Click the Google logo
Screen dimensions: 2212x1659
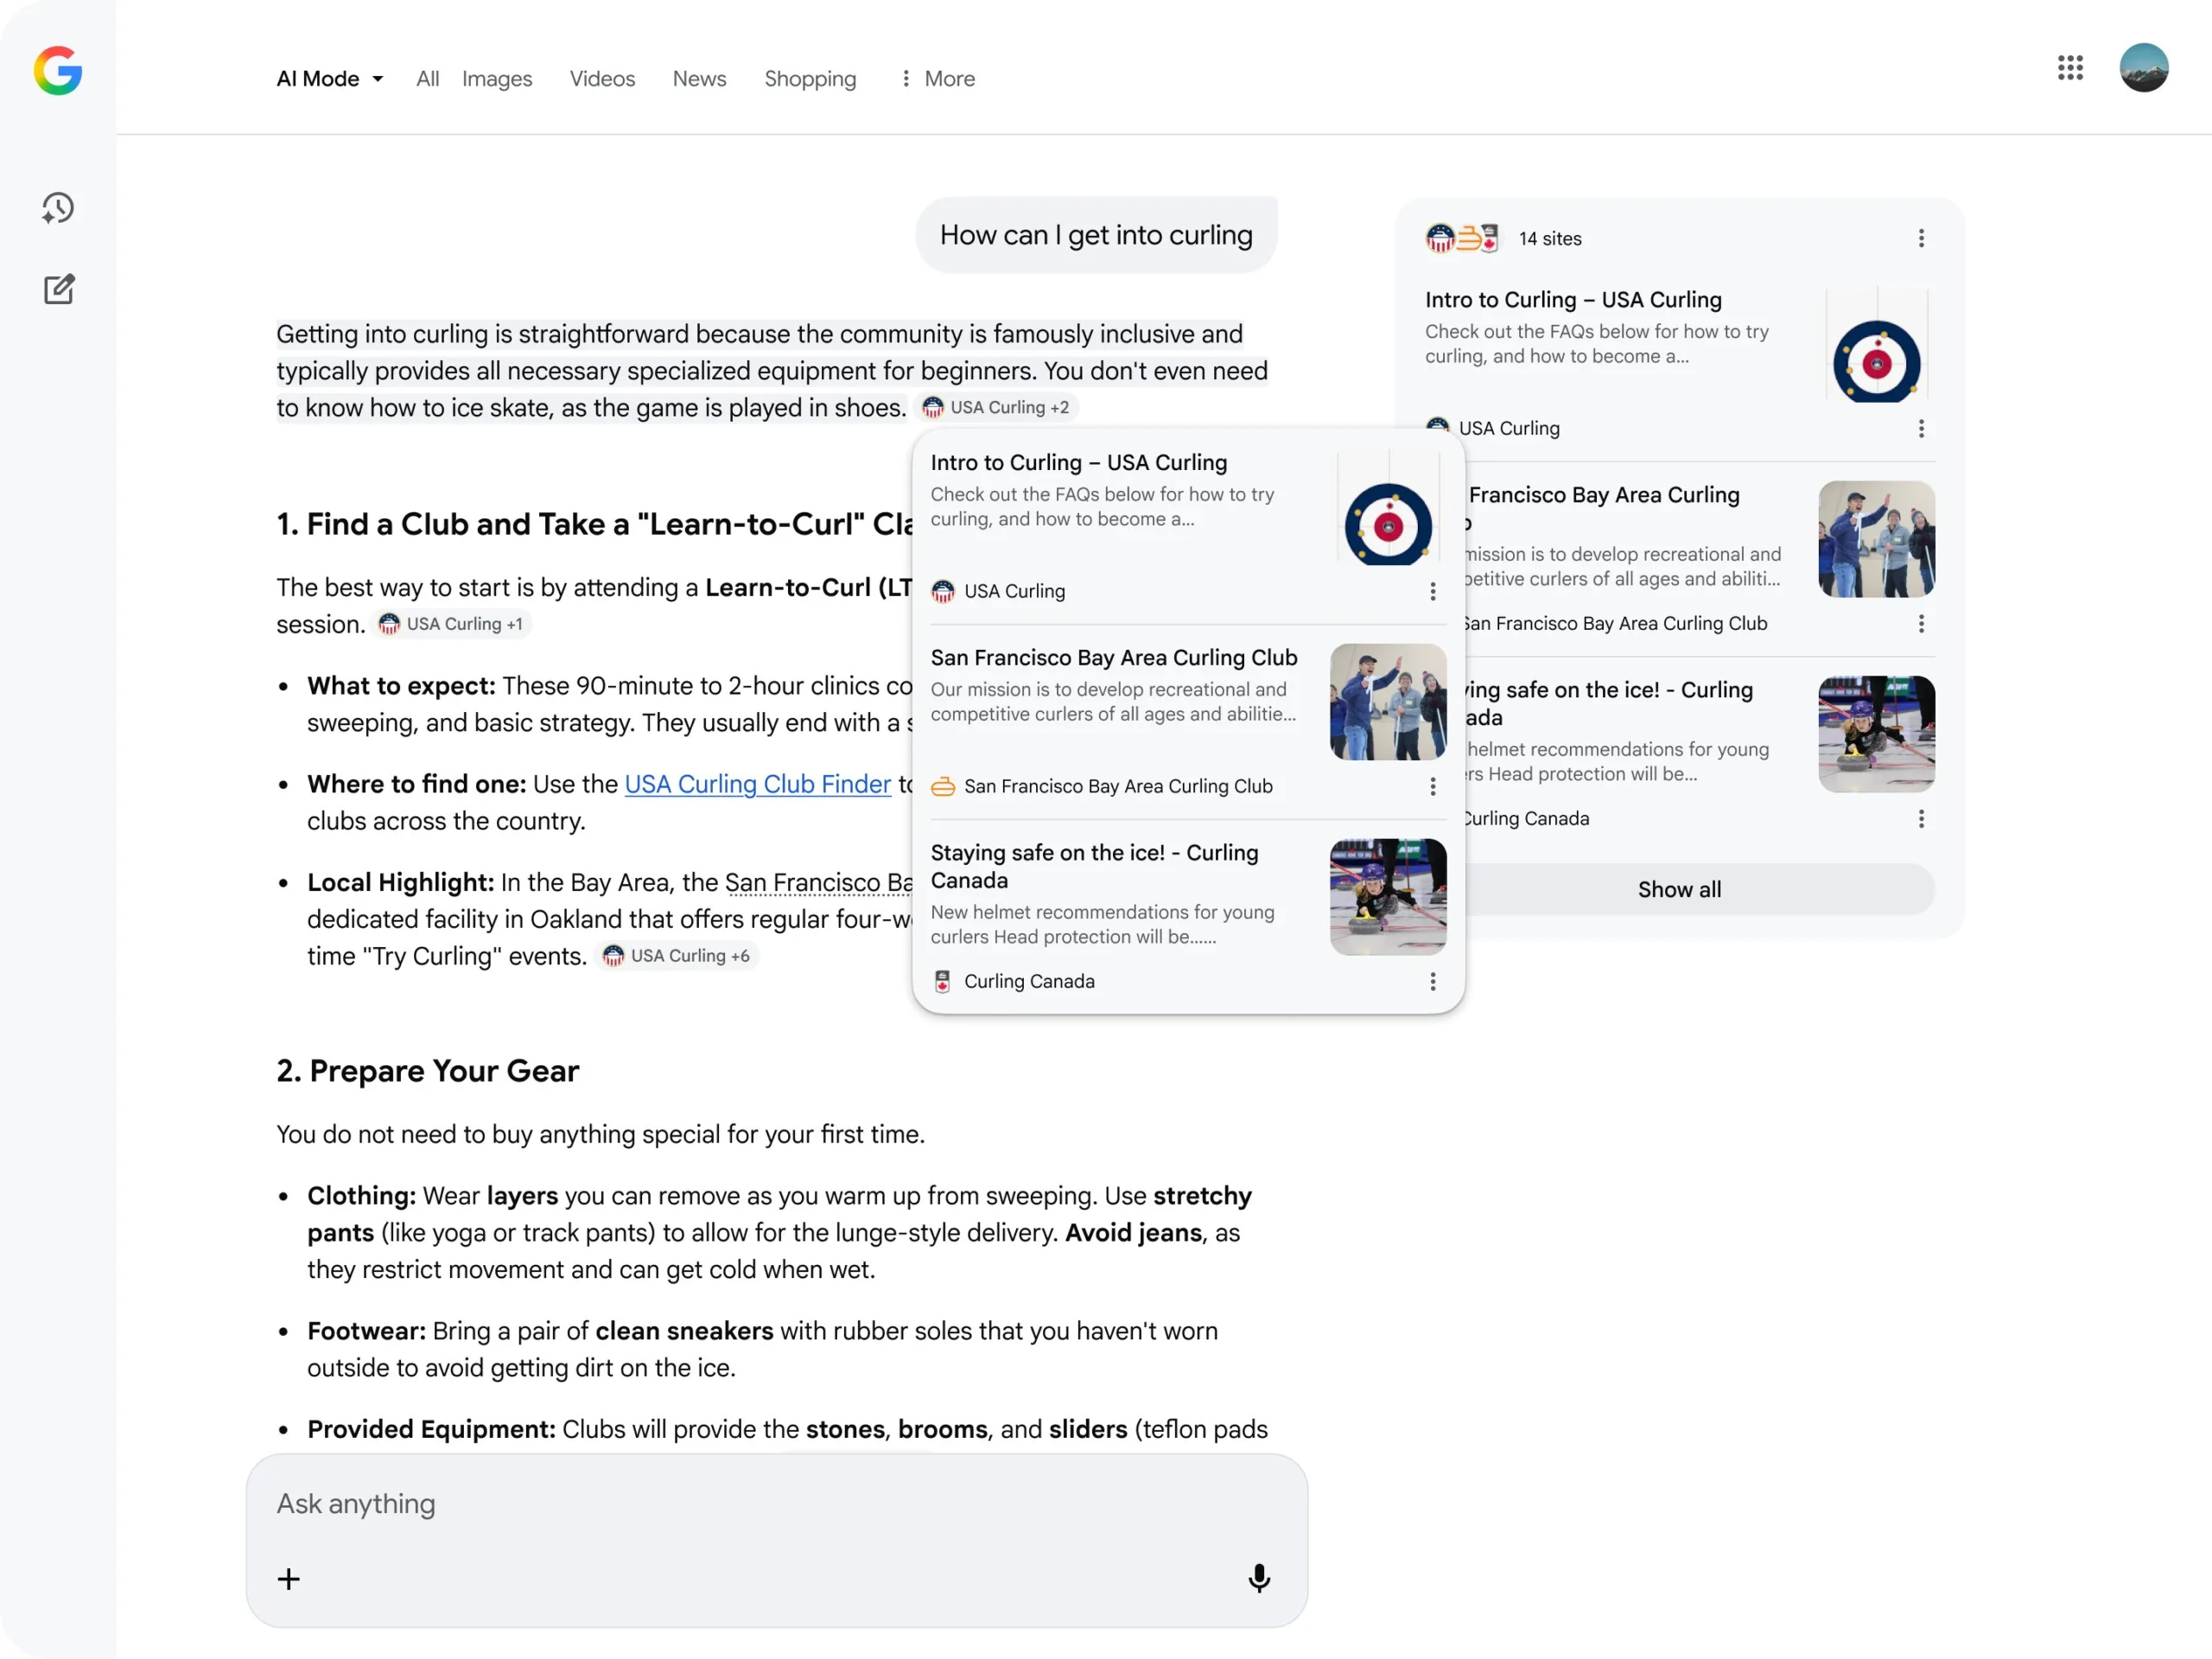tap(57, 70)
